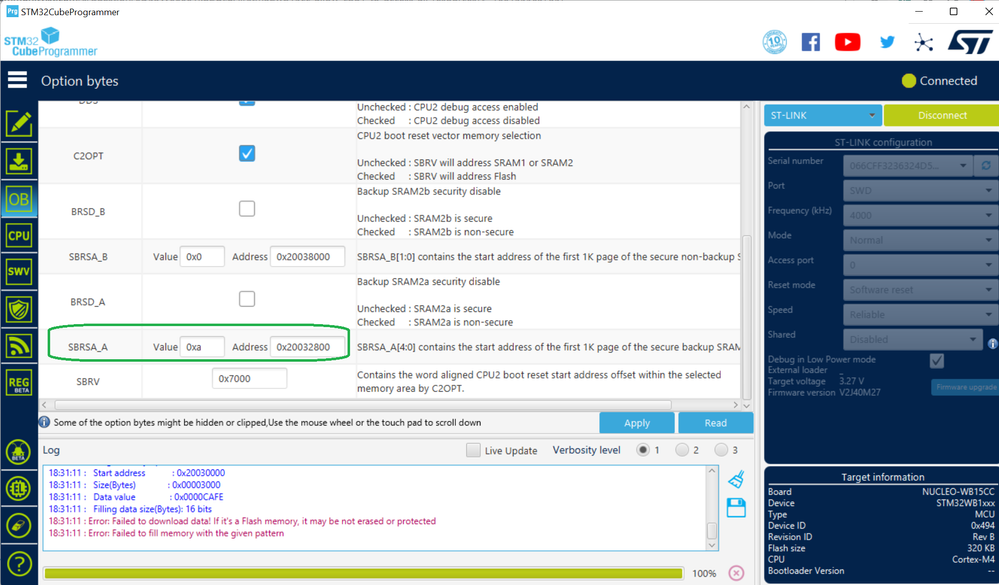Open the Frequency (kHz) dropdown
Viewport: 999px width, 585px height.
(x=921, y=215)
